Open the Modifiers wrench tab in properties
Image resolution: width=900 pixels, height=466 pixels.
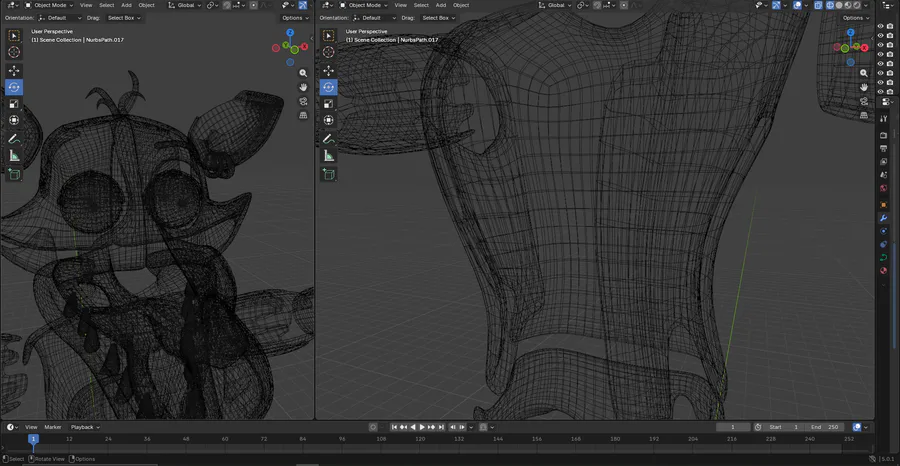pyautogui.click(x=884, y=218)
